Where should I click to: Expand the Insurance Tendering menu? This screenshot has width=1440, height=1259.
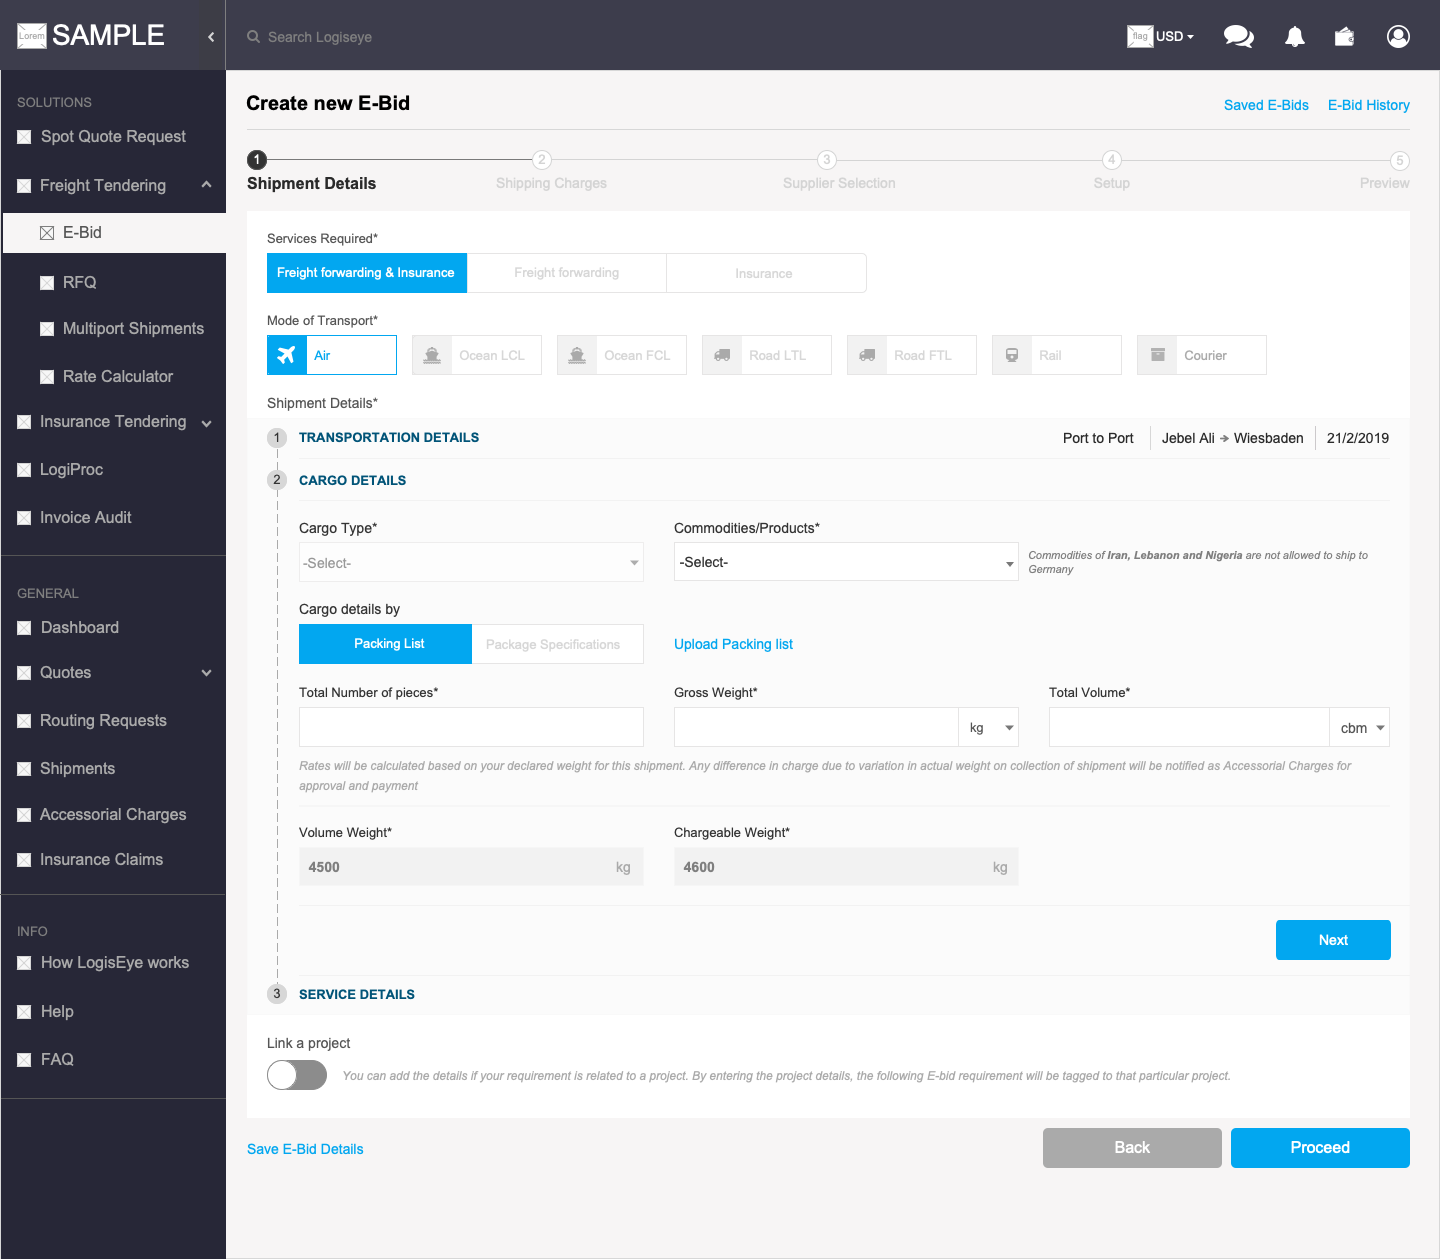pyautogui.click(x=206, y=423)
